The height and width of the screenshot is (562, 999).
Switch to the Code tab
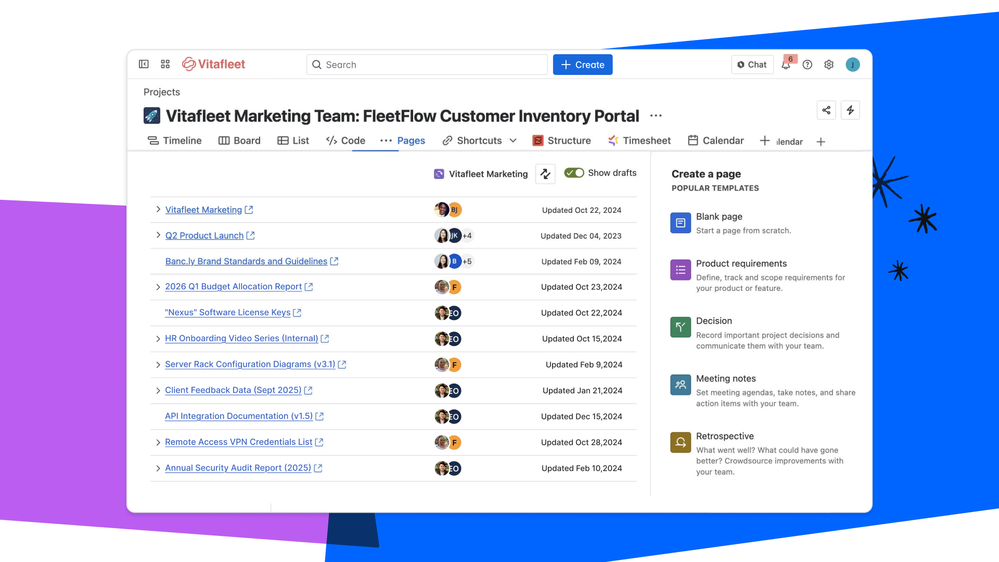(345, 141)
